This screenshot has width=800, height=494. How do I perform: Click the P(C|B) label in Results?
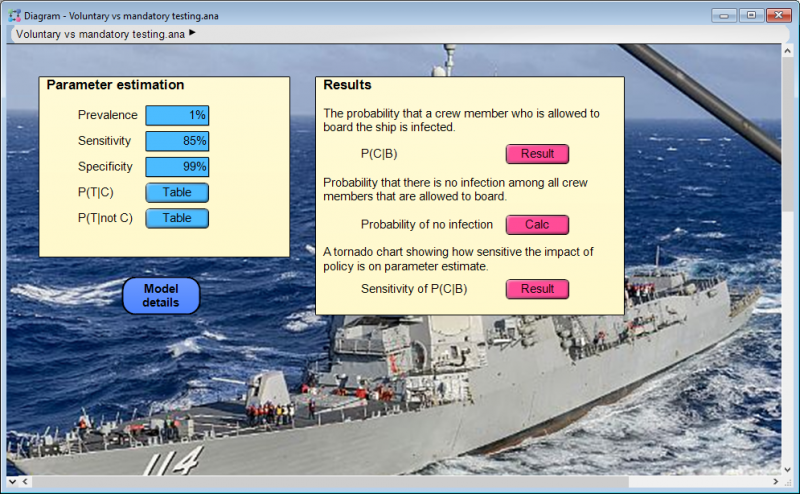click(379, 154)
